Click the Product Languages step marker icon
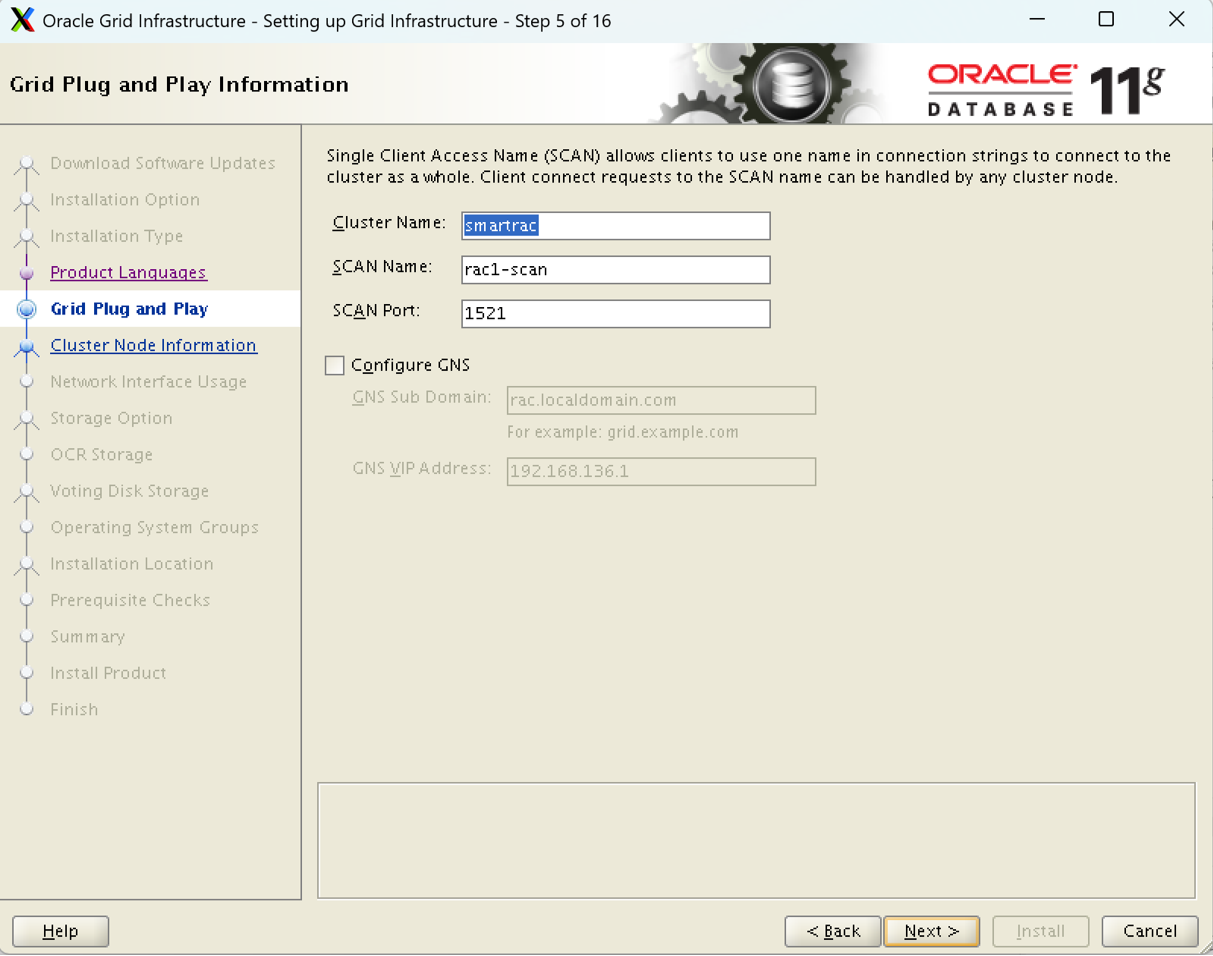The width and height of the screenshot is (1213, 956). [27, 273]
